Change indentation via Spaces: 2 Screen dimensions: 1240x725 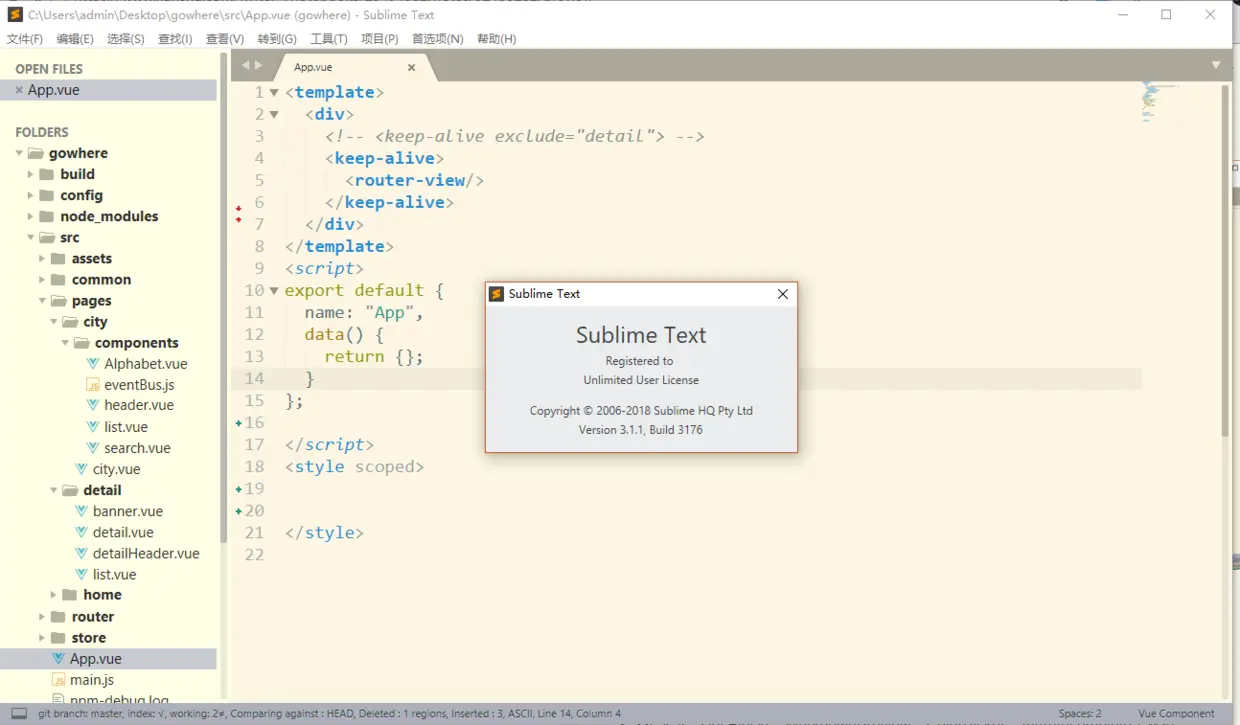[x=1080, y=714]
